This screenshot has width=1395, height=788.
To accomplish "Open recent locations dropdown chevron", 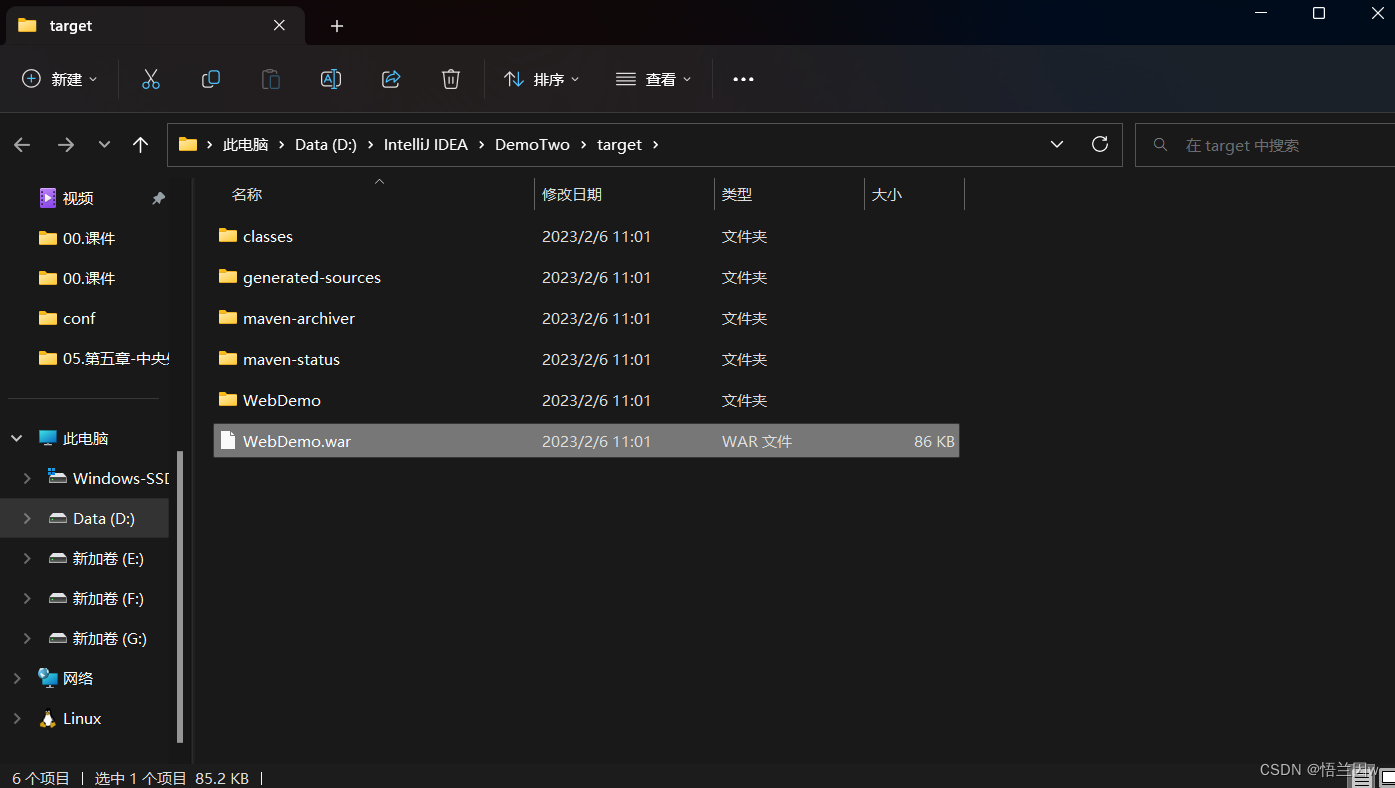I will pos(104,145).
